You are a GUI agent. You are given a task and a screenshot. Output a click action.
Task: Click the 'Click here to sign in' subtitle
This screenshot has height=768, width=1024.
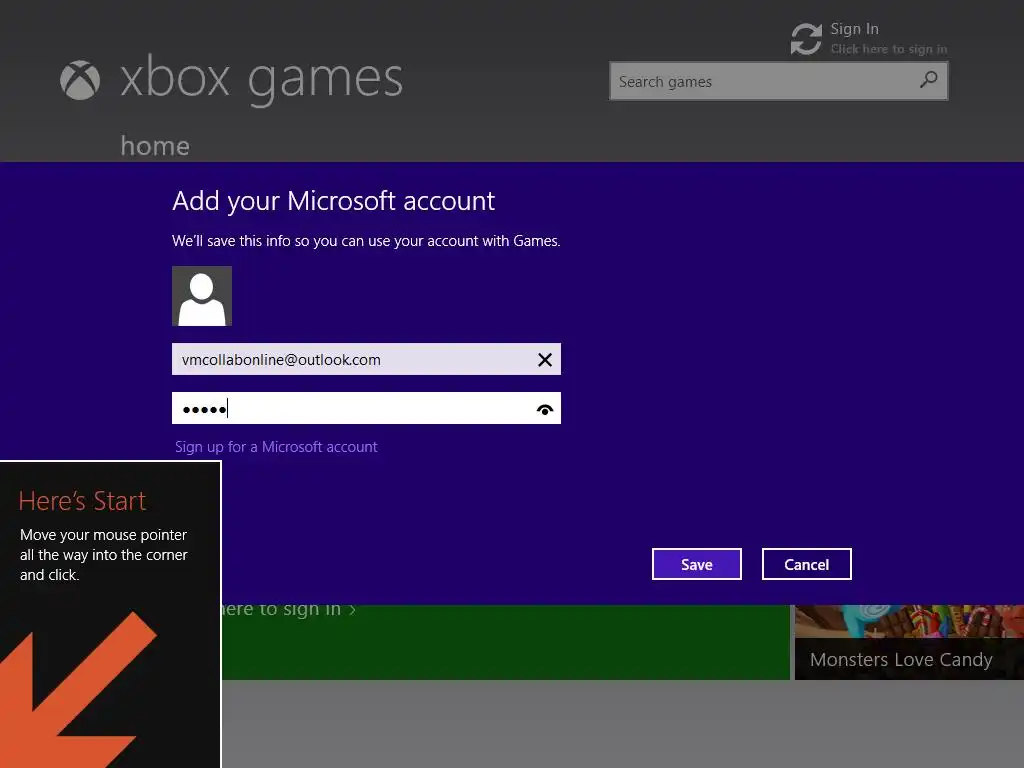pyautogui.click(x=889, y=49)
